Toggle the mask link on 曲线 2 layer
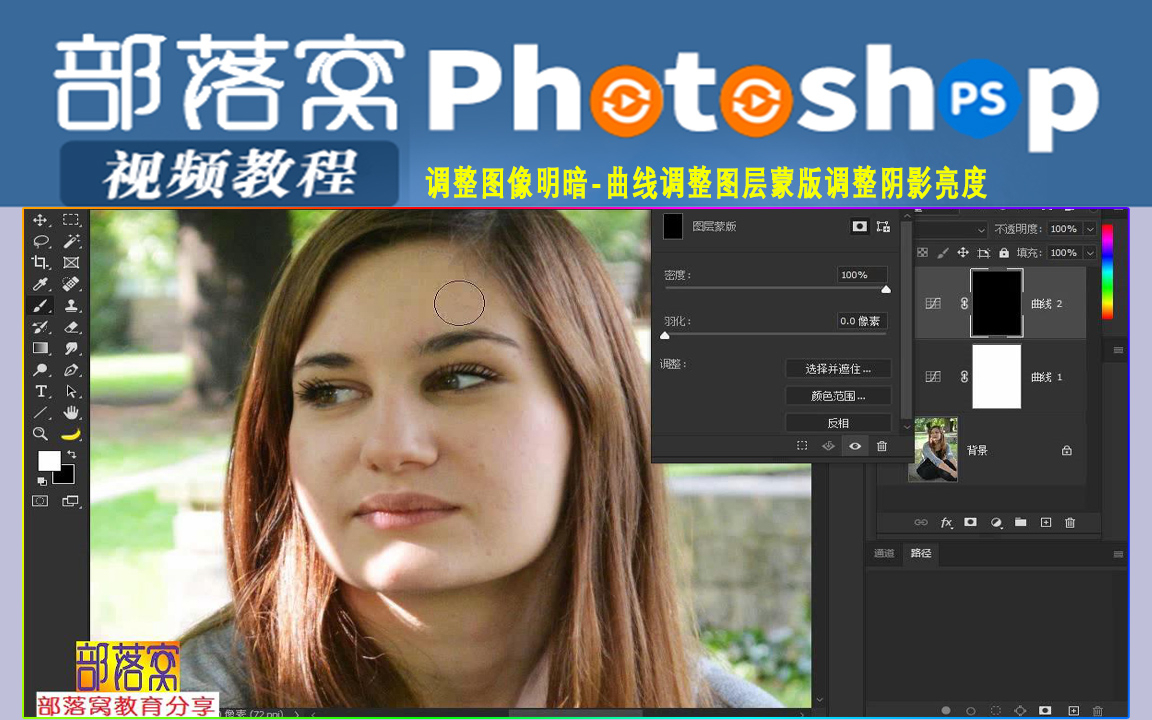 point(964,303)
